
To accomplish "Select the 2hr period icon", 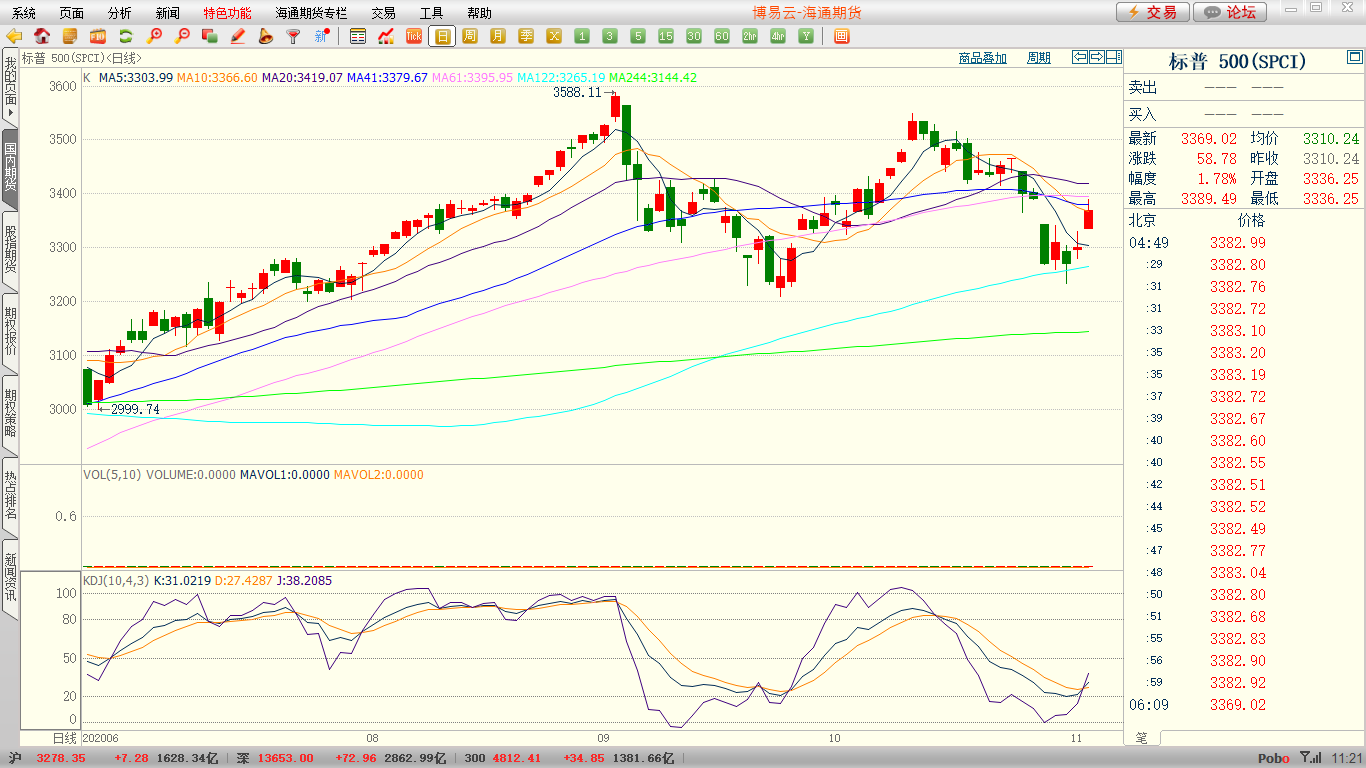I will (x=750, y=36).
